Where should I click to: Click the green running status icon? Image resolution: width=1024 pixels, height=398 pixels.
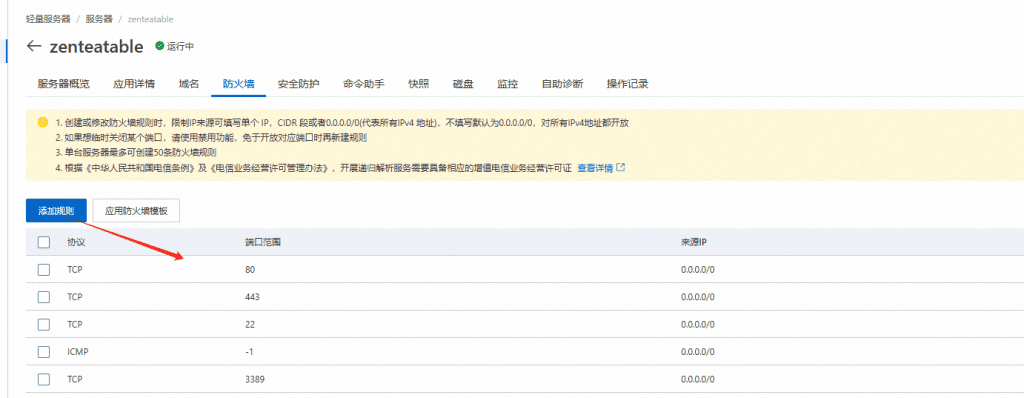[159, 46]
